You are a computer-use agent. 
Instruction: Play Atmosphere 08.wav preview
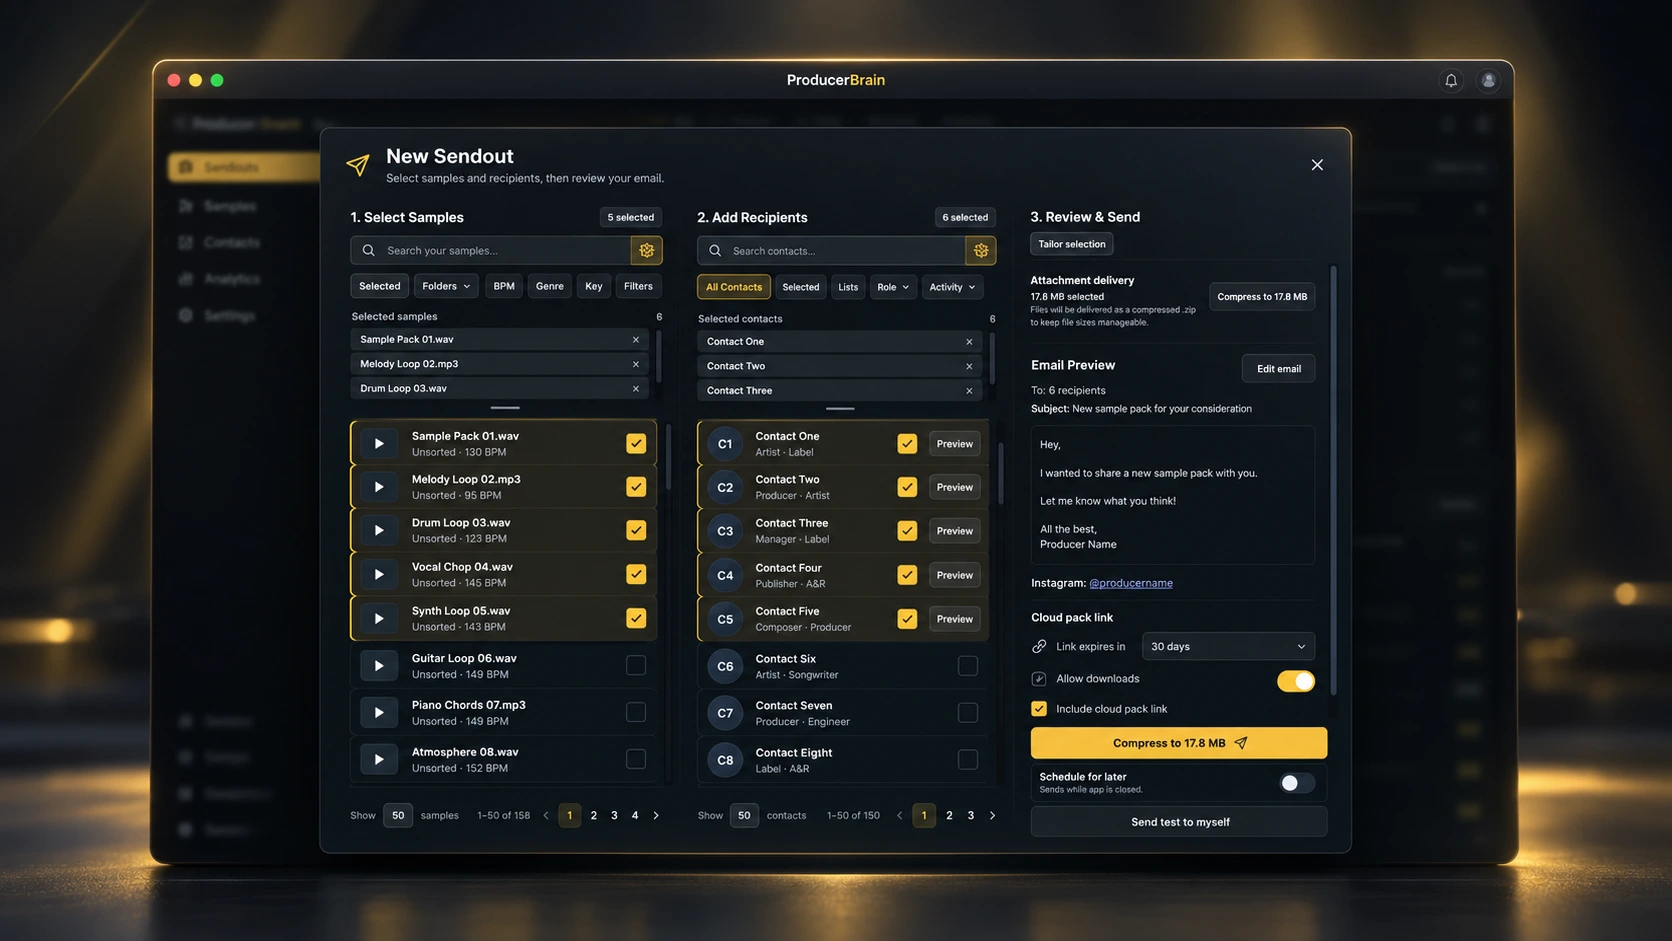pos(379,760)
